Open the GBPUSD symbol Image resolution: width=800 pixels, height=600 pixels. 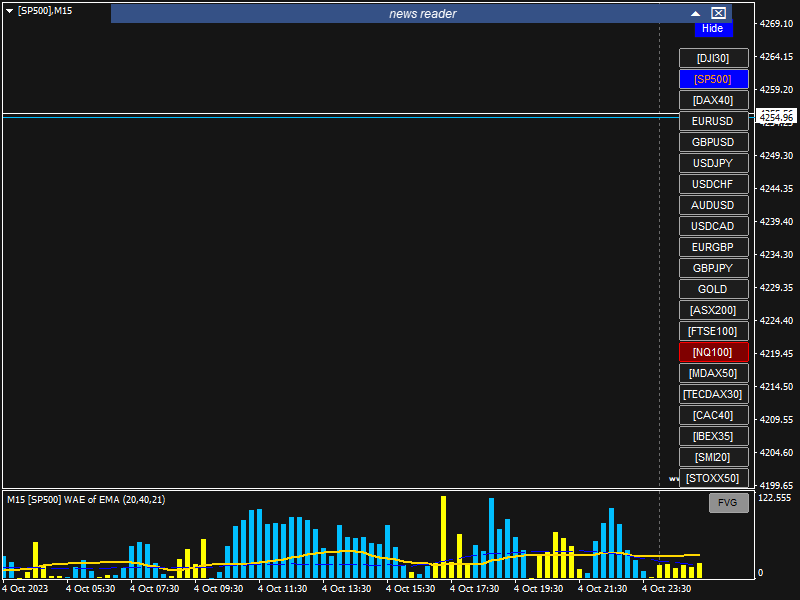coord(713,142)
